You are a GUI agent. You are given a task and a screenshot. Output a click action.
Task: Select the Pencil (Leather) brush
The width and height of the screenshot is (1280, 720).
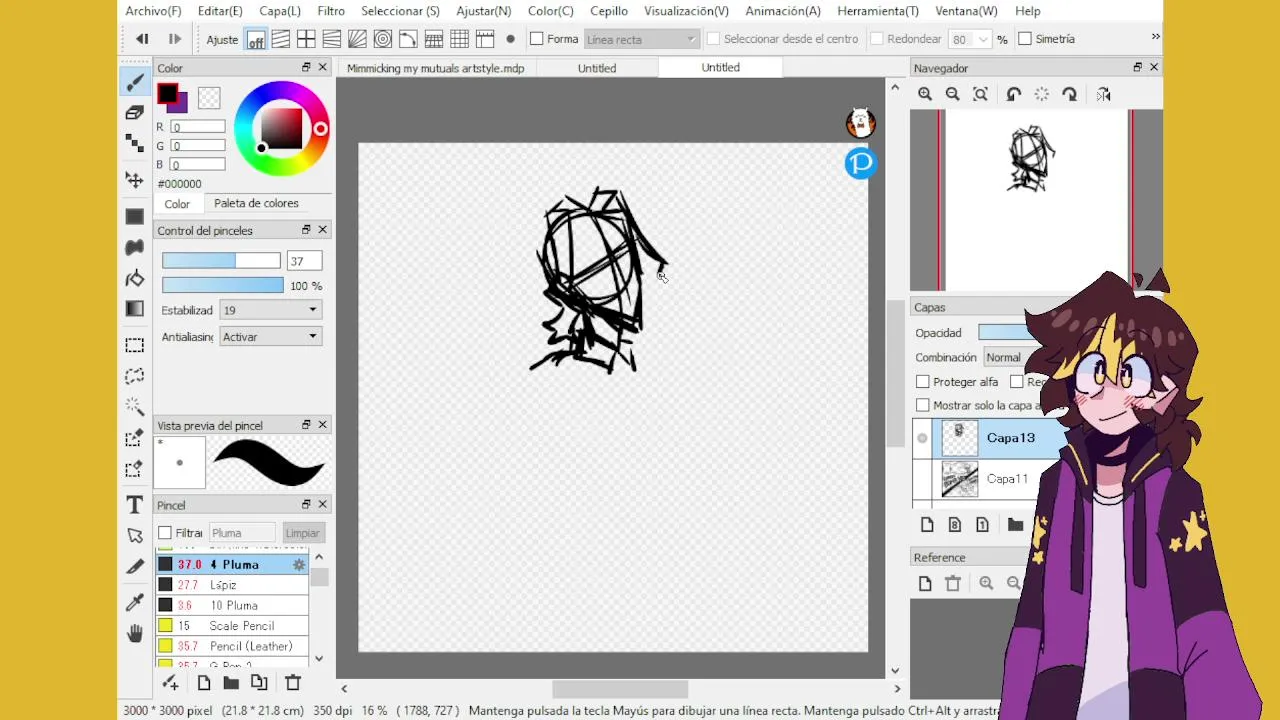pos(233,646)
